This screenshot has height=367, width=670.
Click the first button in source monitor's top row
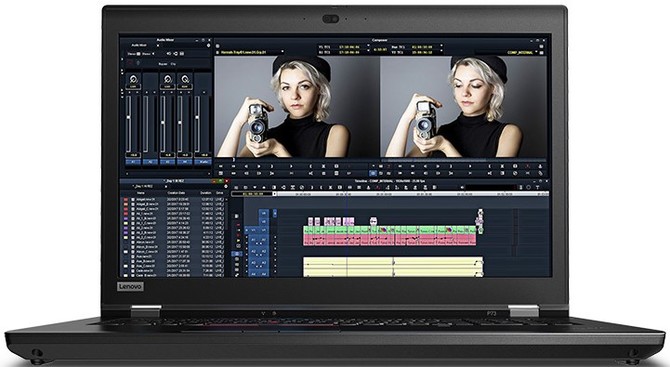click(221, 166)
